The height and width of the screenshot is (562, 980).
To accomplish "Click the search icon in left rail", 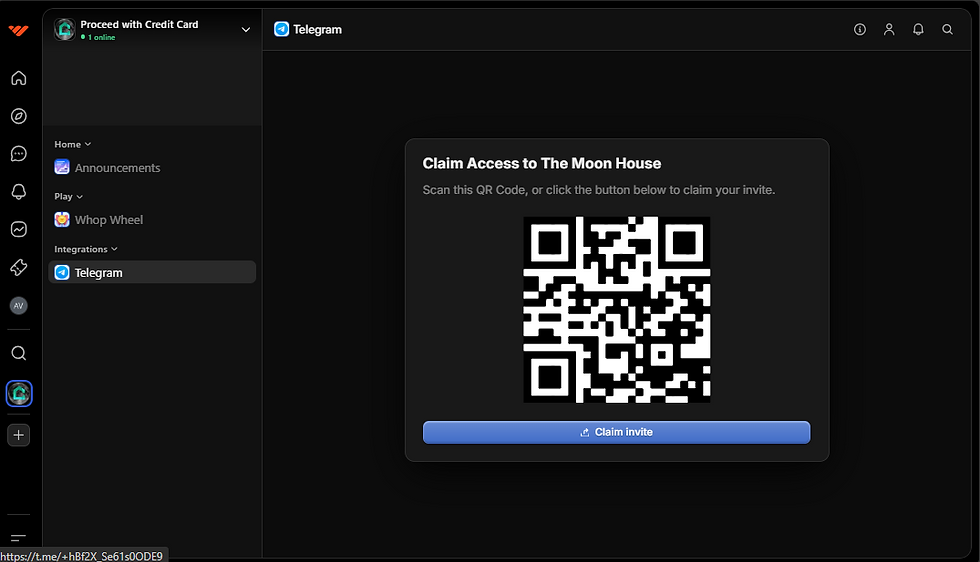I will click(x=19, y=353).
